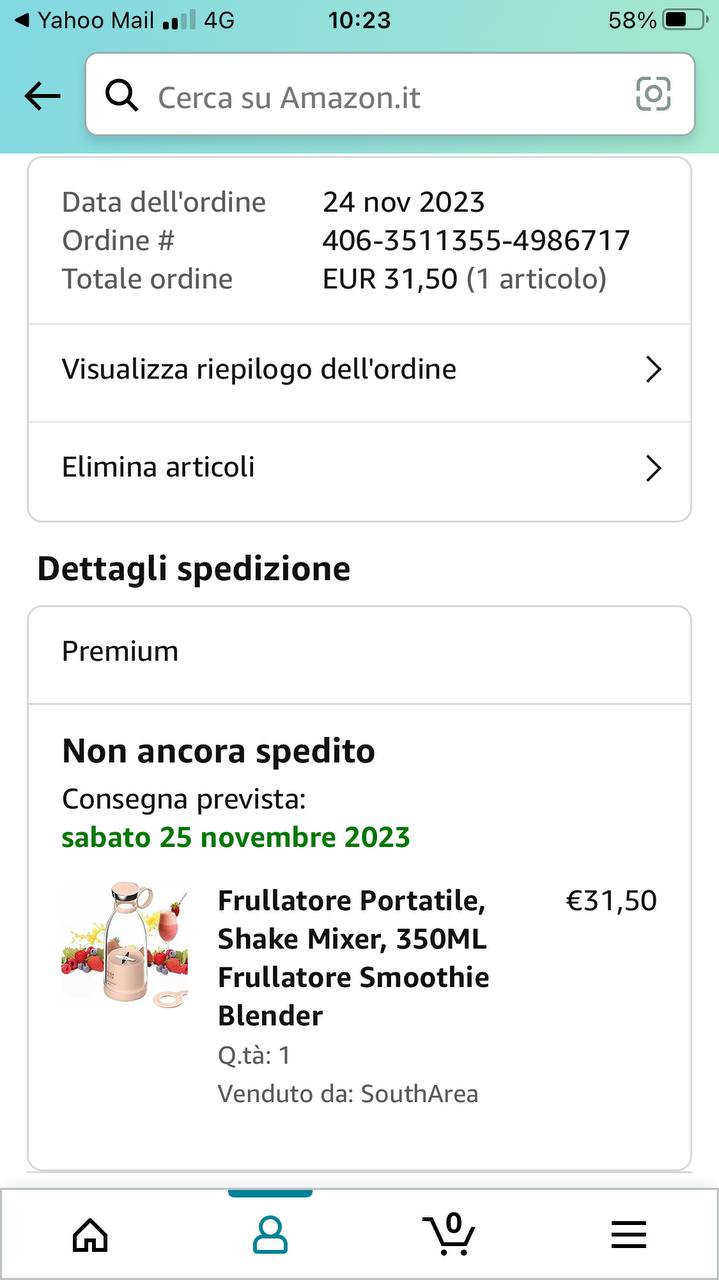Tap the blender product thumbnail image
719x1280 pixels.
click(x=124, y=943)
